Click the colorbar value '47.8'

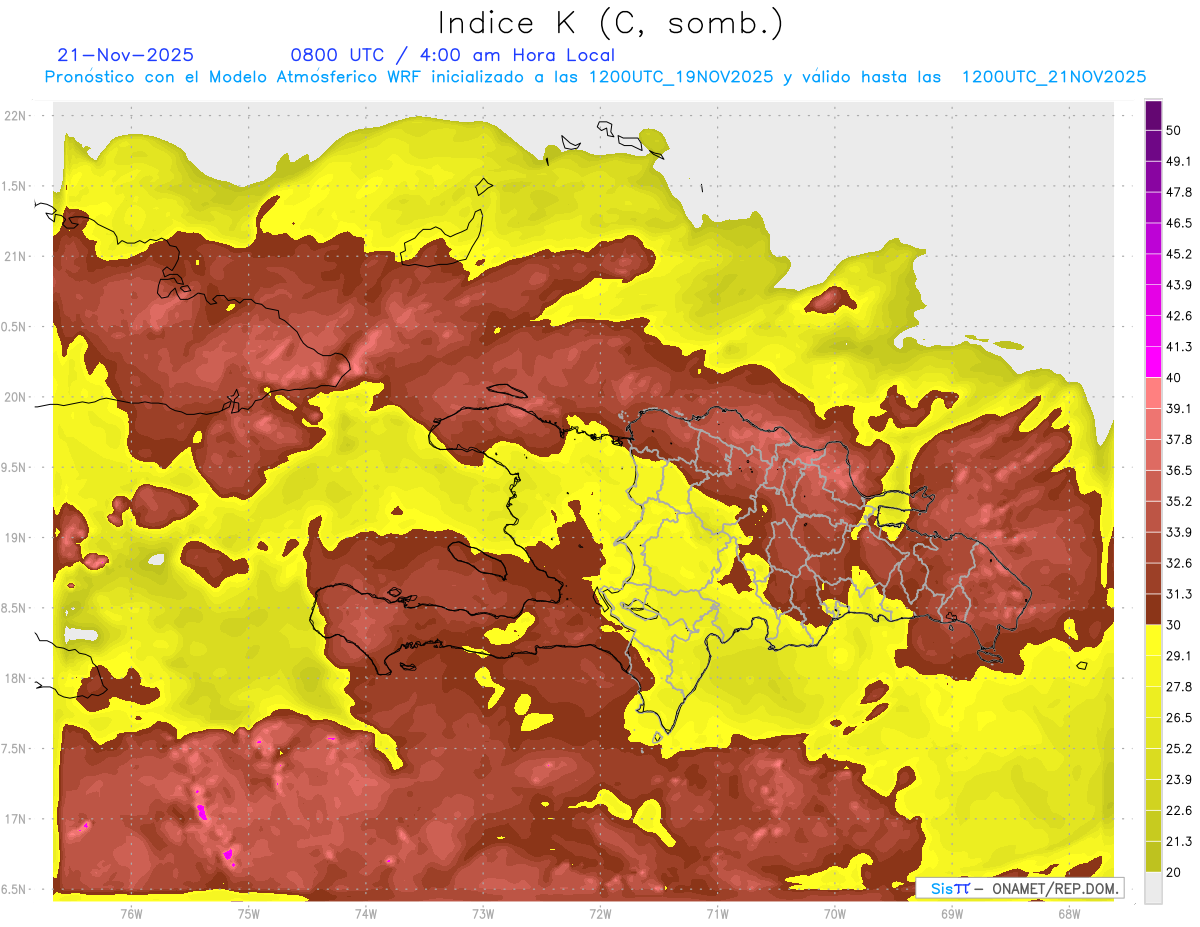point(1179,192)
